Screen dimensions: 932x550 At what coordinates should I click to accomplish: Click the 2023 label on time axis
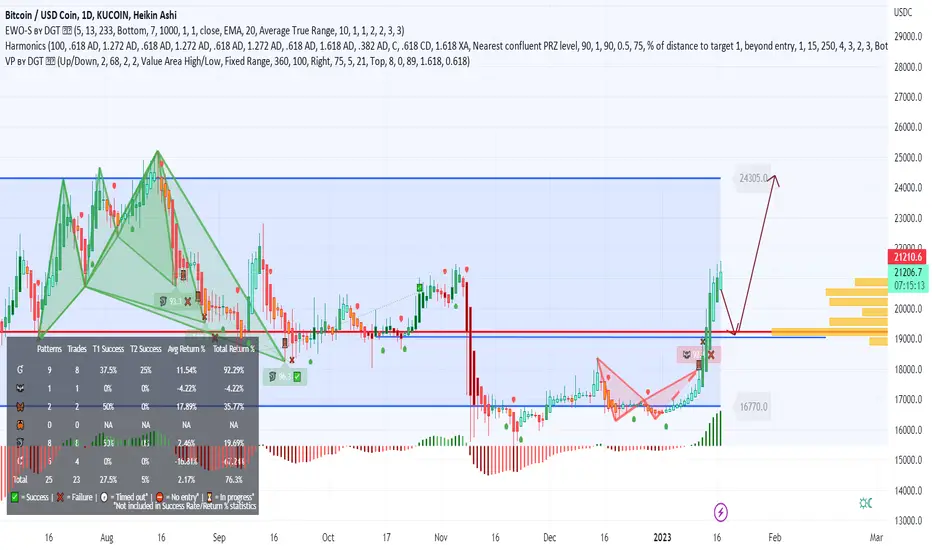[x=662, y=537]
